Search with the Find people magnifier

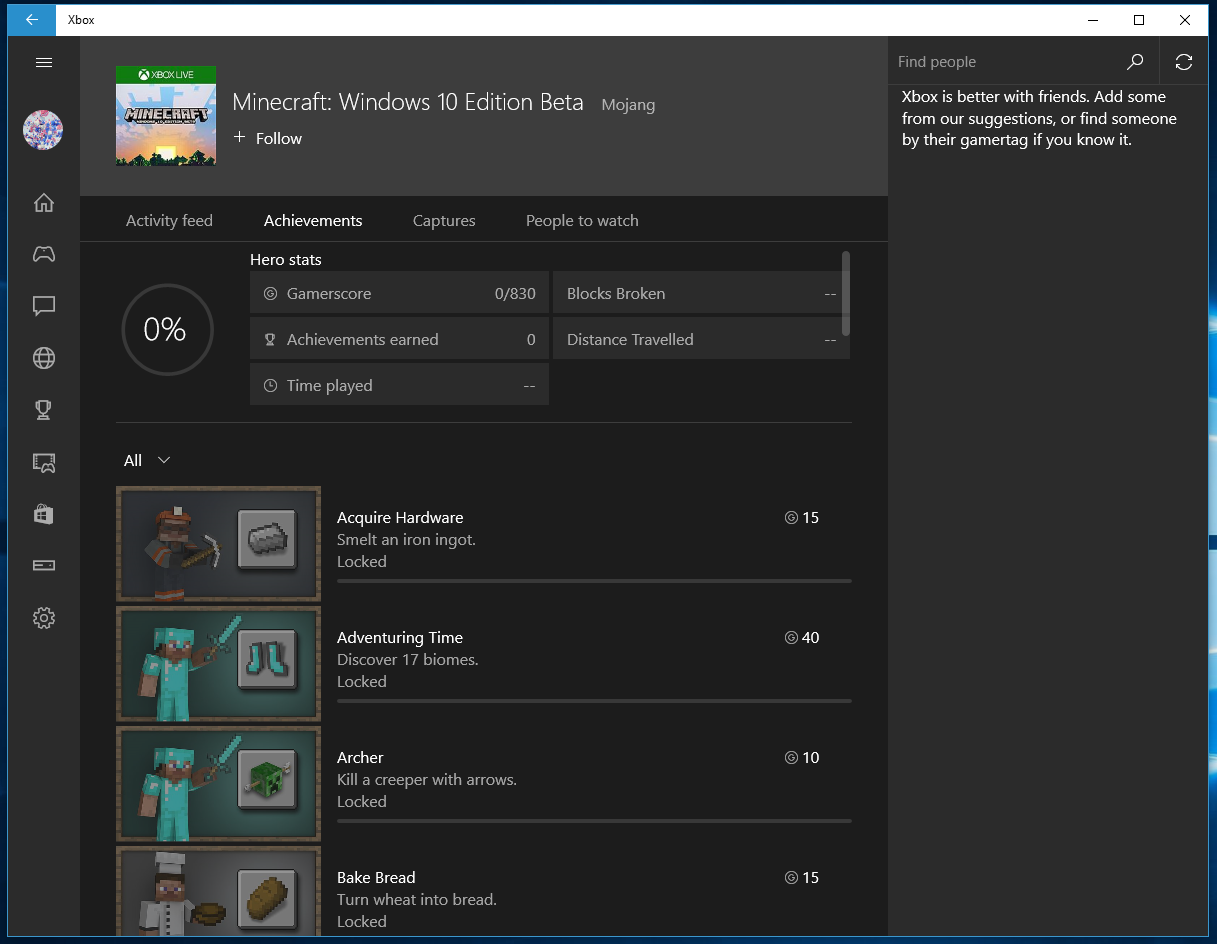(x=1135, y=61)
